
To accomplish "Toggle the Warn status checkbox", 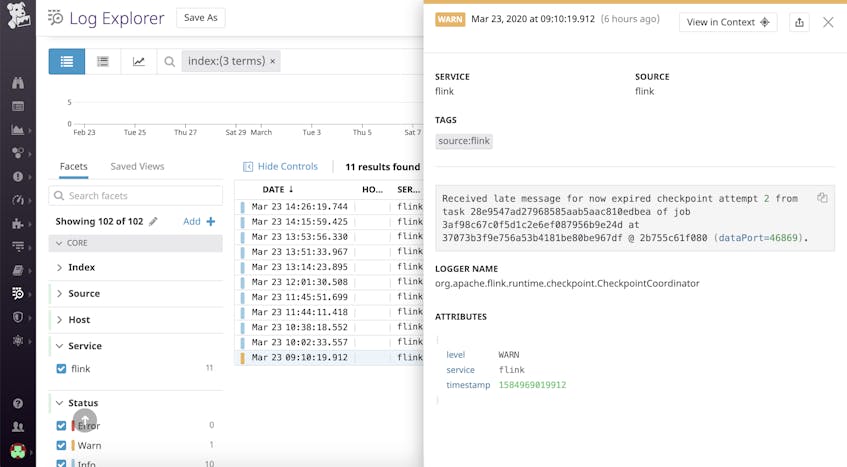I will point(62,445).
